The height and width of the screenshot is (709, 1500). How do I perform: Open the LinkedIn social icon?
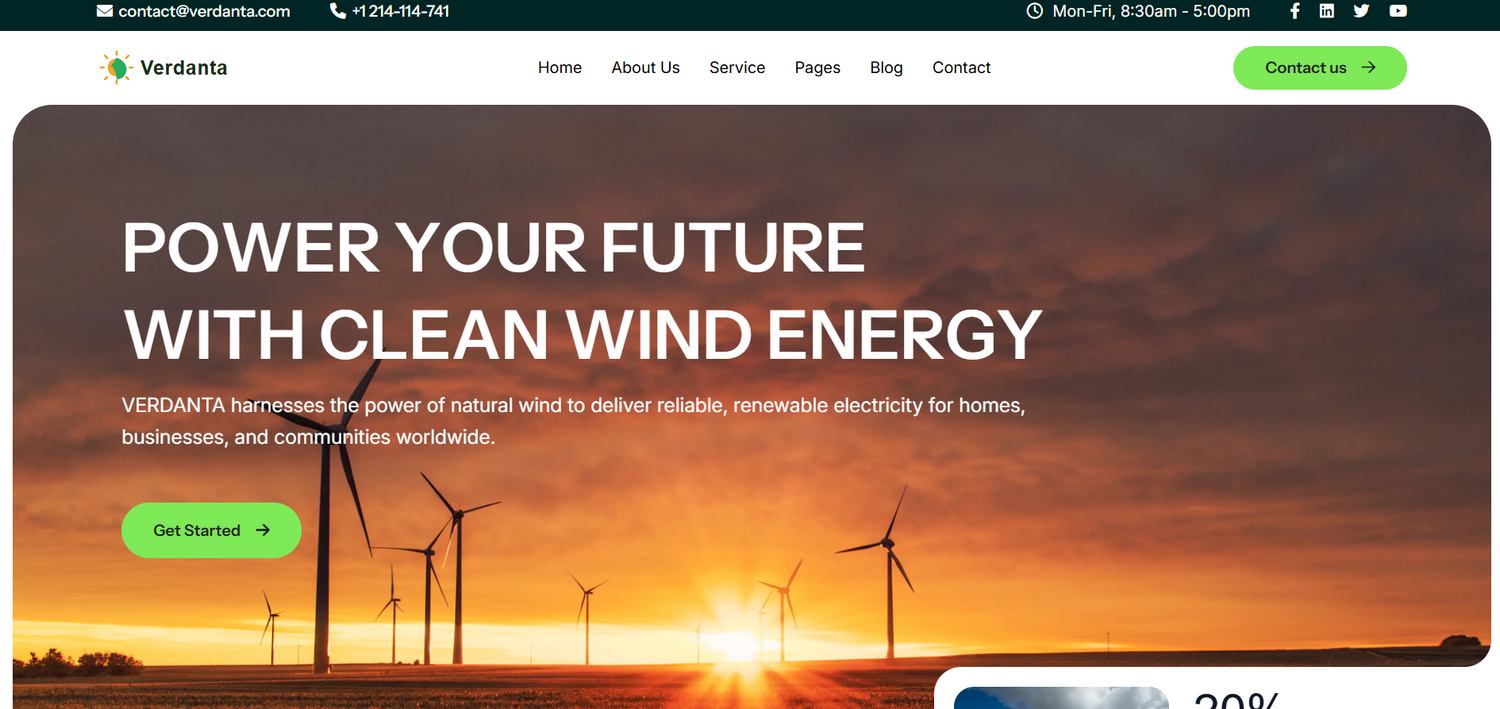(1326, 11)
